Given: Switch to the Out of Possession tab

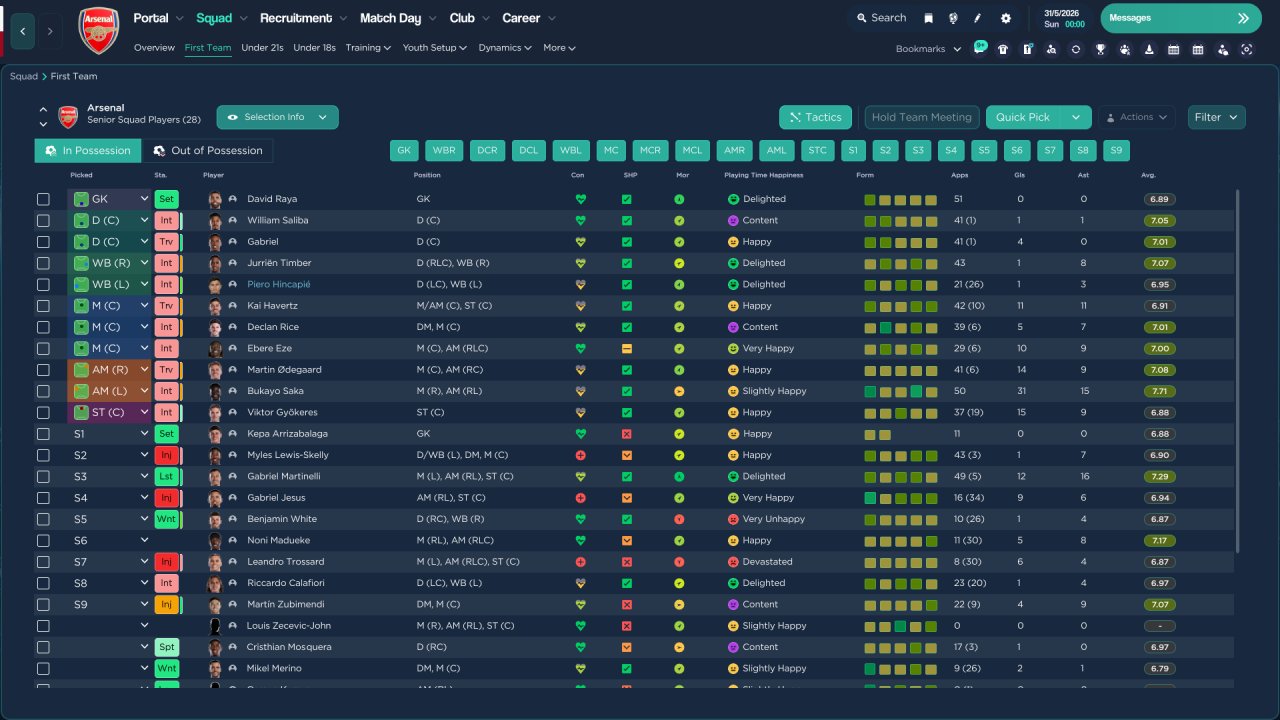Looking at the screenshot, I should [x=207, y=151].
